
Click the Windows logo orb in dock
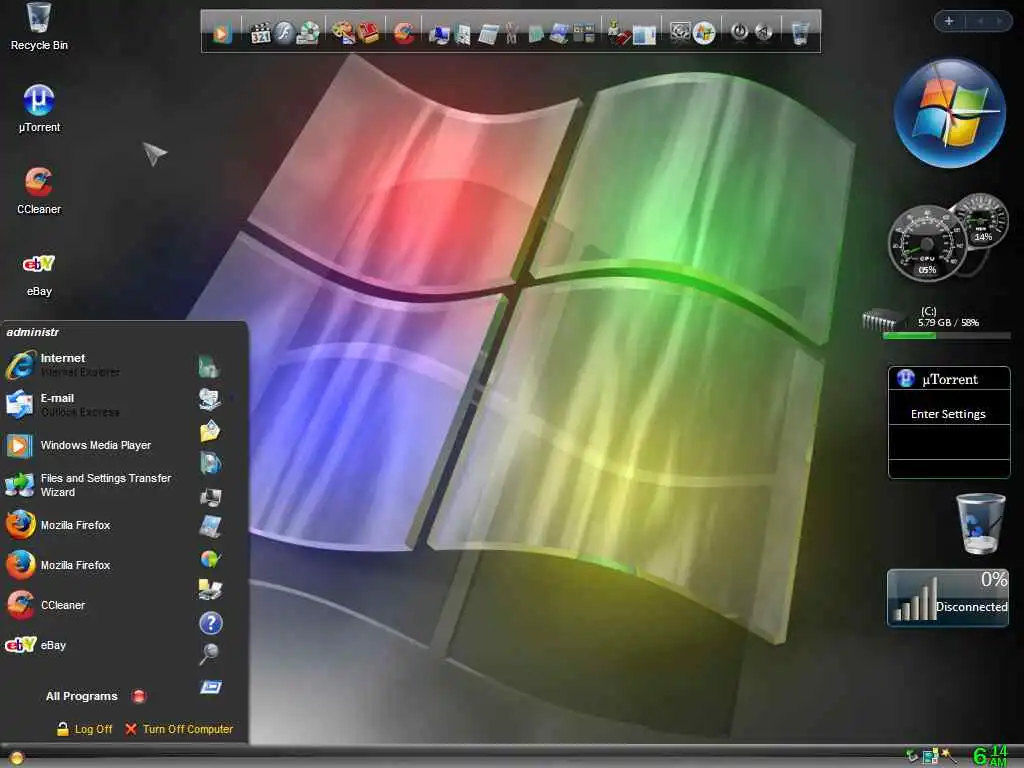click(704, 33)
